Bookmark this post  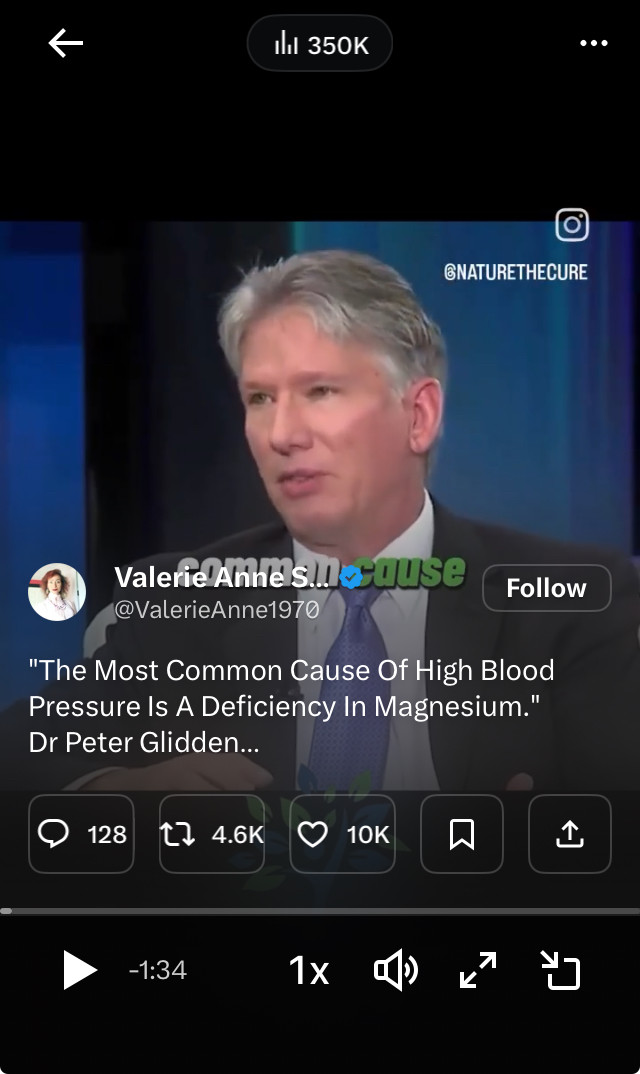pyautogui.click(x=462, y=834)
